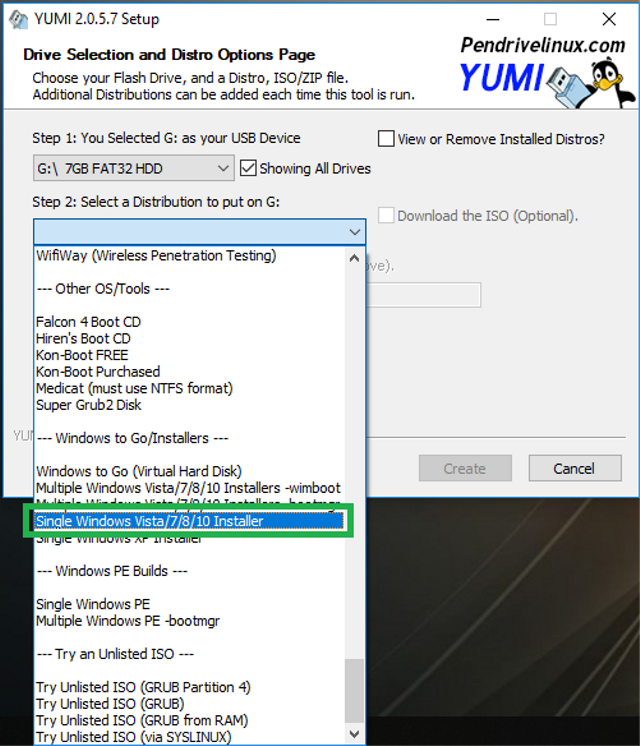Select Try Unlisted ISO (GRUB from RAM)
The width and height of the screenshot is (640, 746).
(142, 721)
